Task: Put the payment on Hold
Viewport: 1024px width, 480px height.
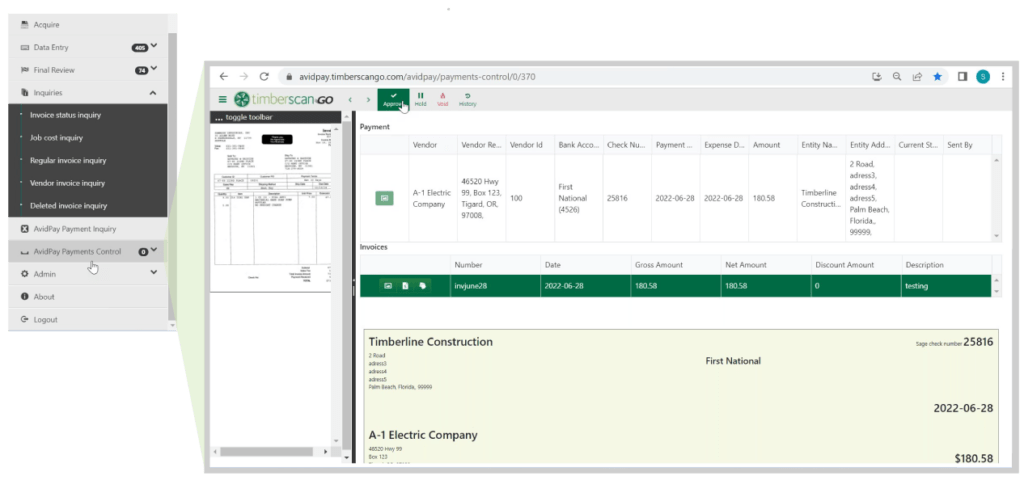Action: point(421,99)
